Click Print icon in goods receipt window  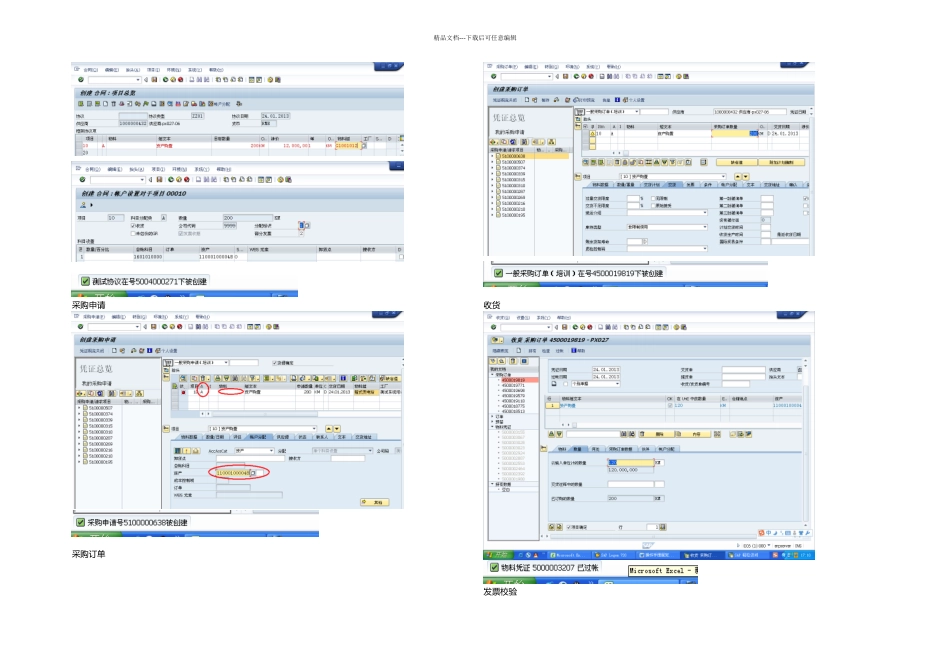[600, 327]
